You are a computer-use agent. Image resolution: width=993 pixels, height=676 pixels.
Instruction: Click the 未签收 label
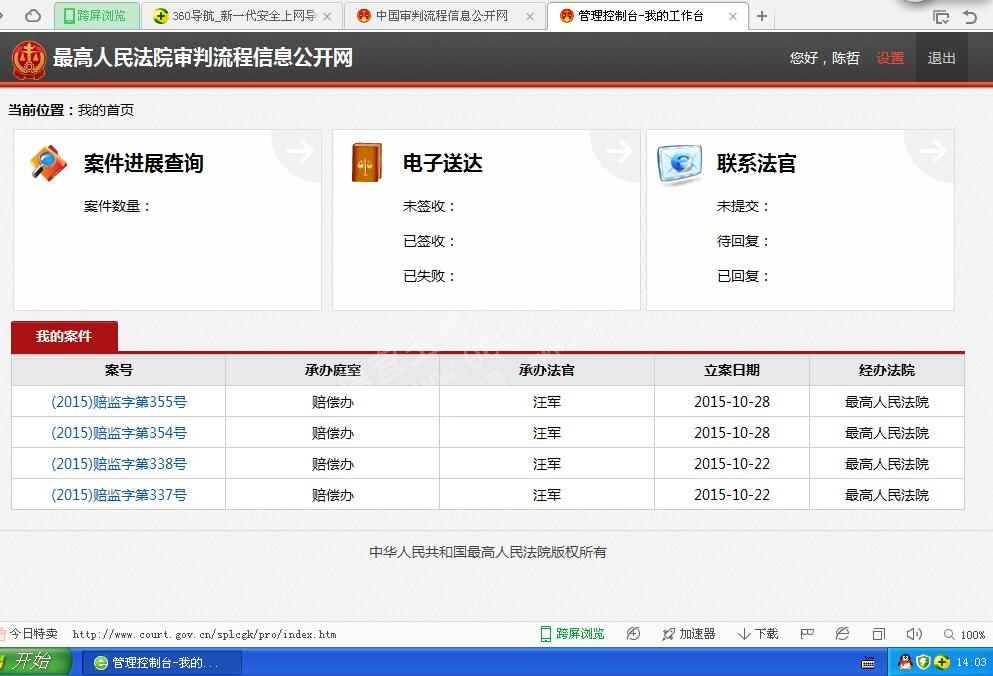pos(429,206)
